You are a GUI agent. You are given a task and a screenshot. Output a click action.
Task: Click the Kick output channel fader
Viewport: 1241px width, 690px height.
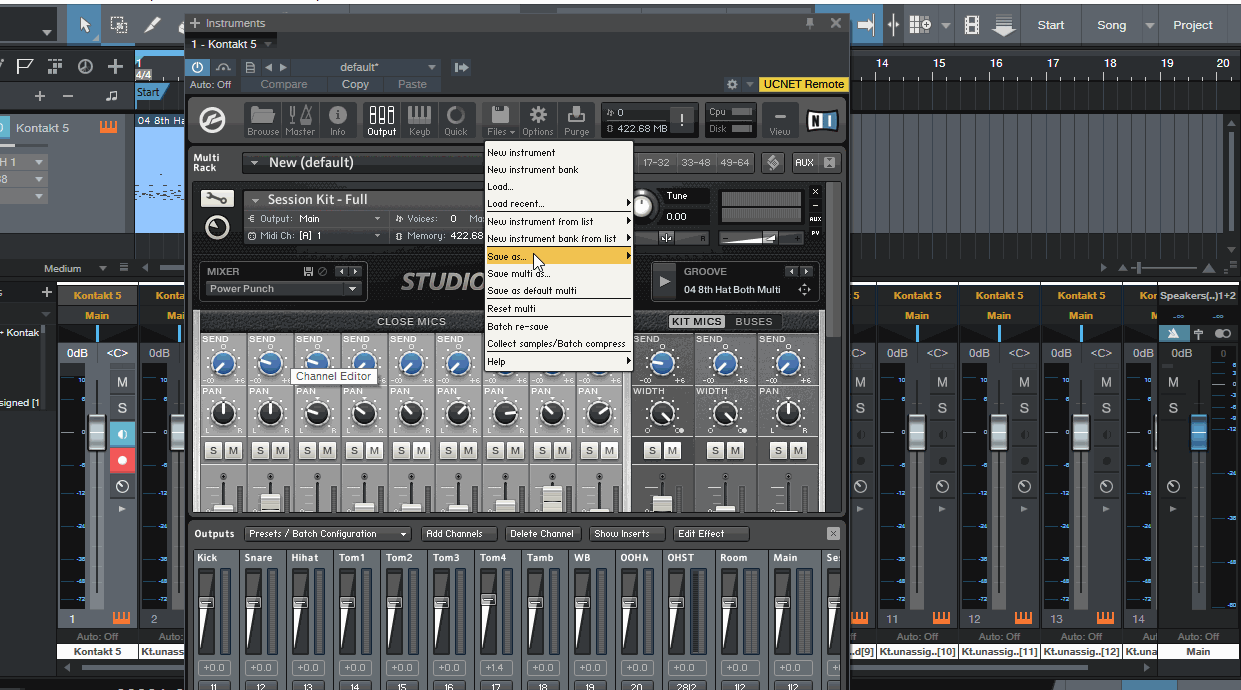pyautogui.click(x=207, y=602)
